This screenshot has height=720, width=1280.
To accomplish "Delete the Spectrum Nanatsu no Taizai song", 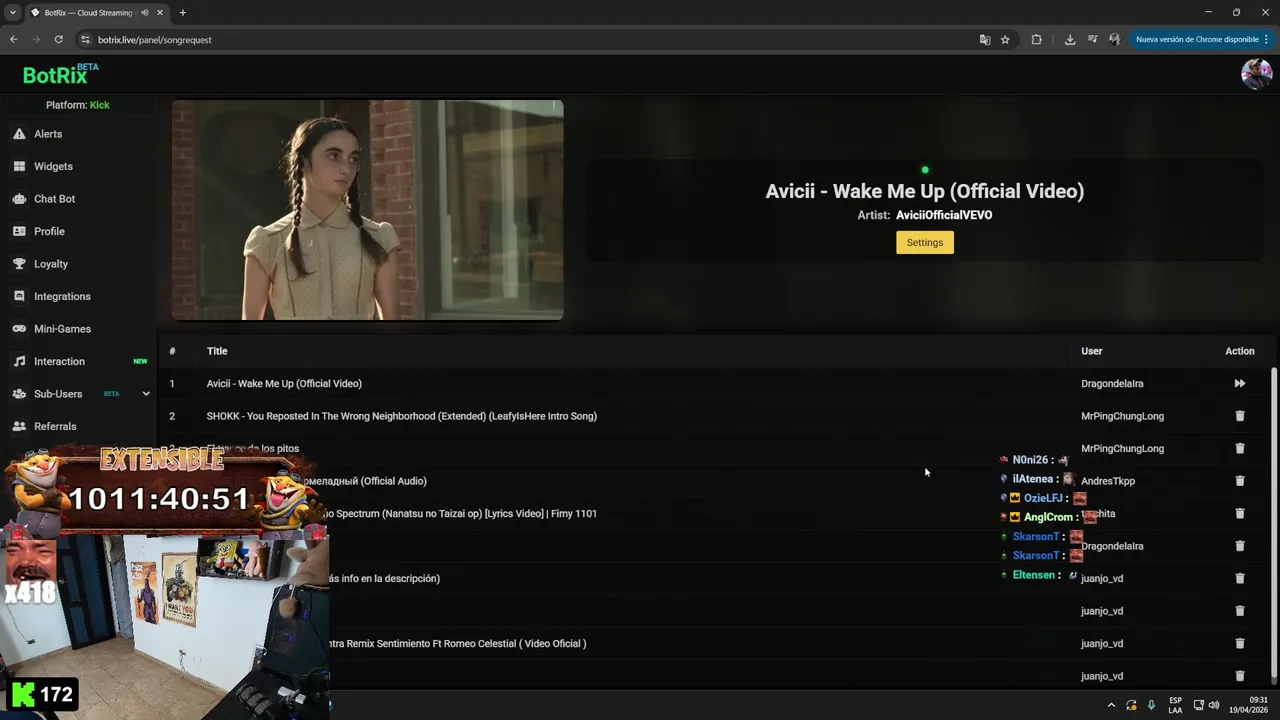I will 1239,513.
